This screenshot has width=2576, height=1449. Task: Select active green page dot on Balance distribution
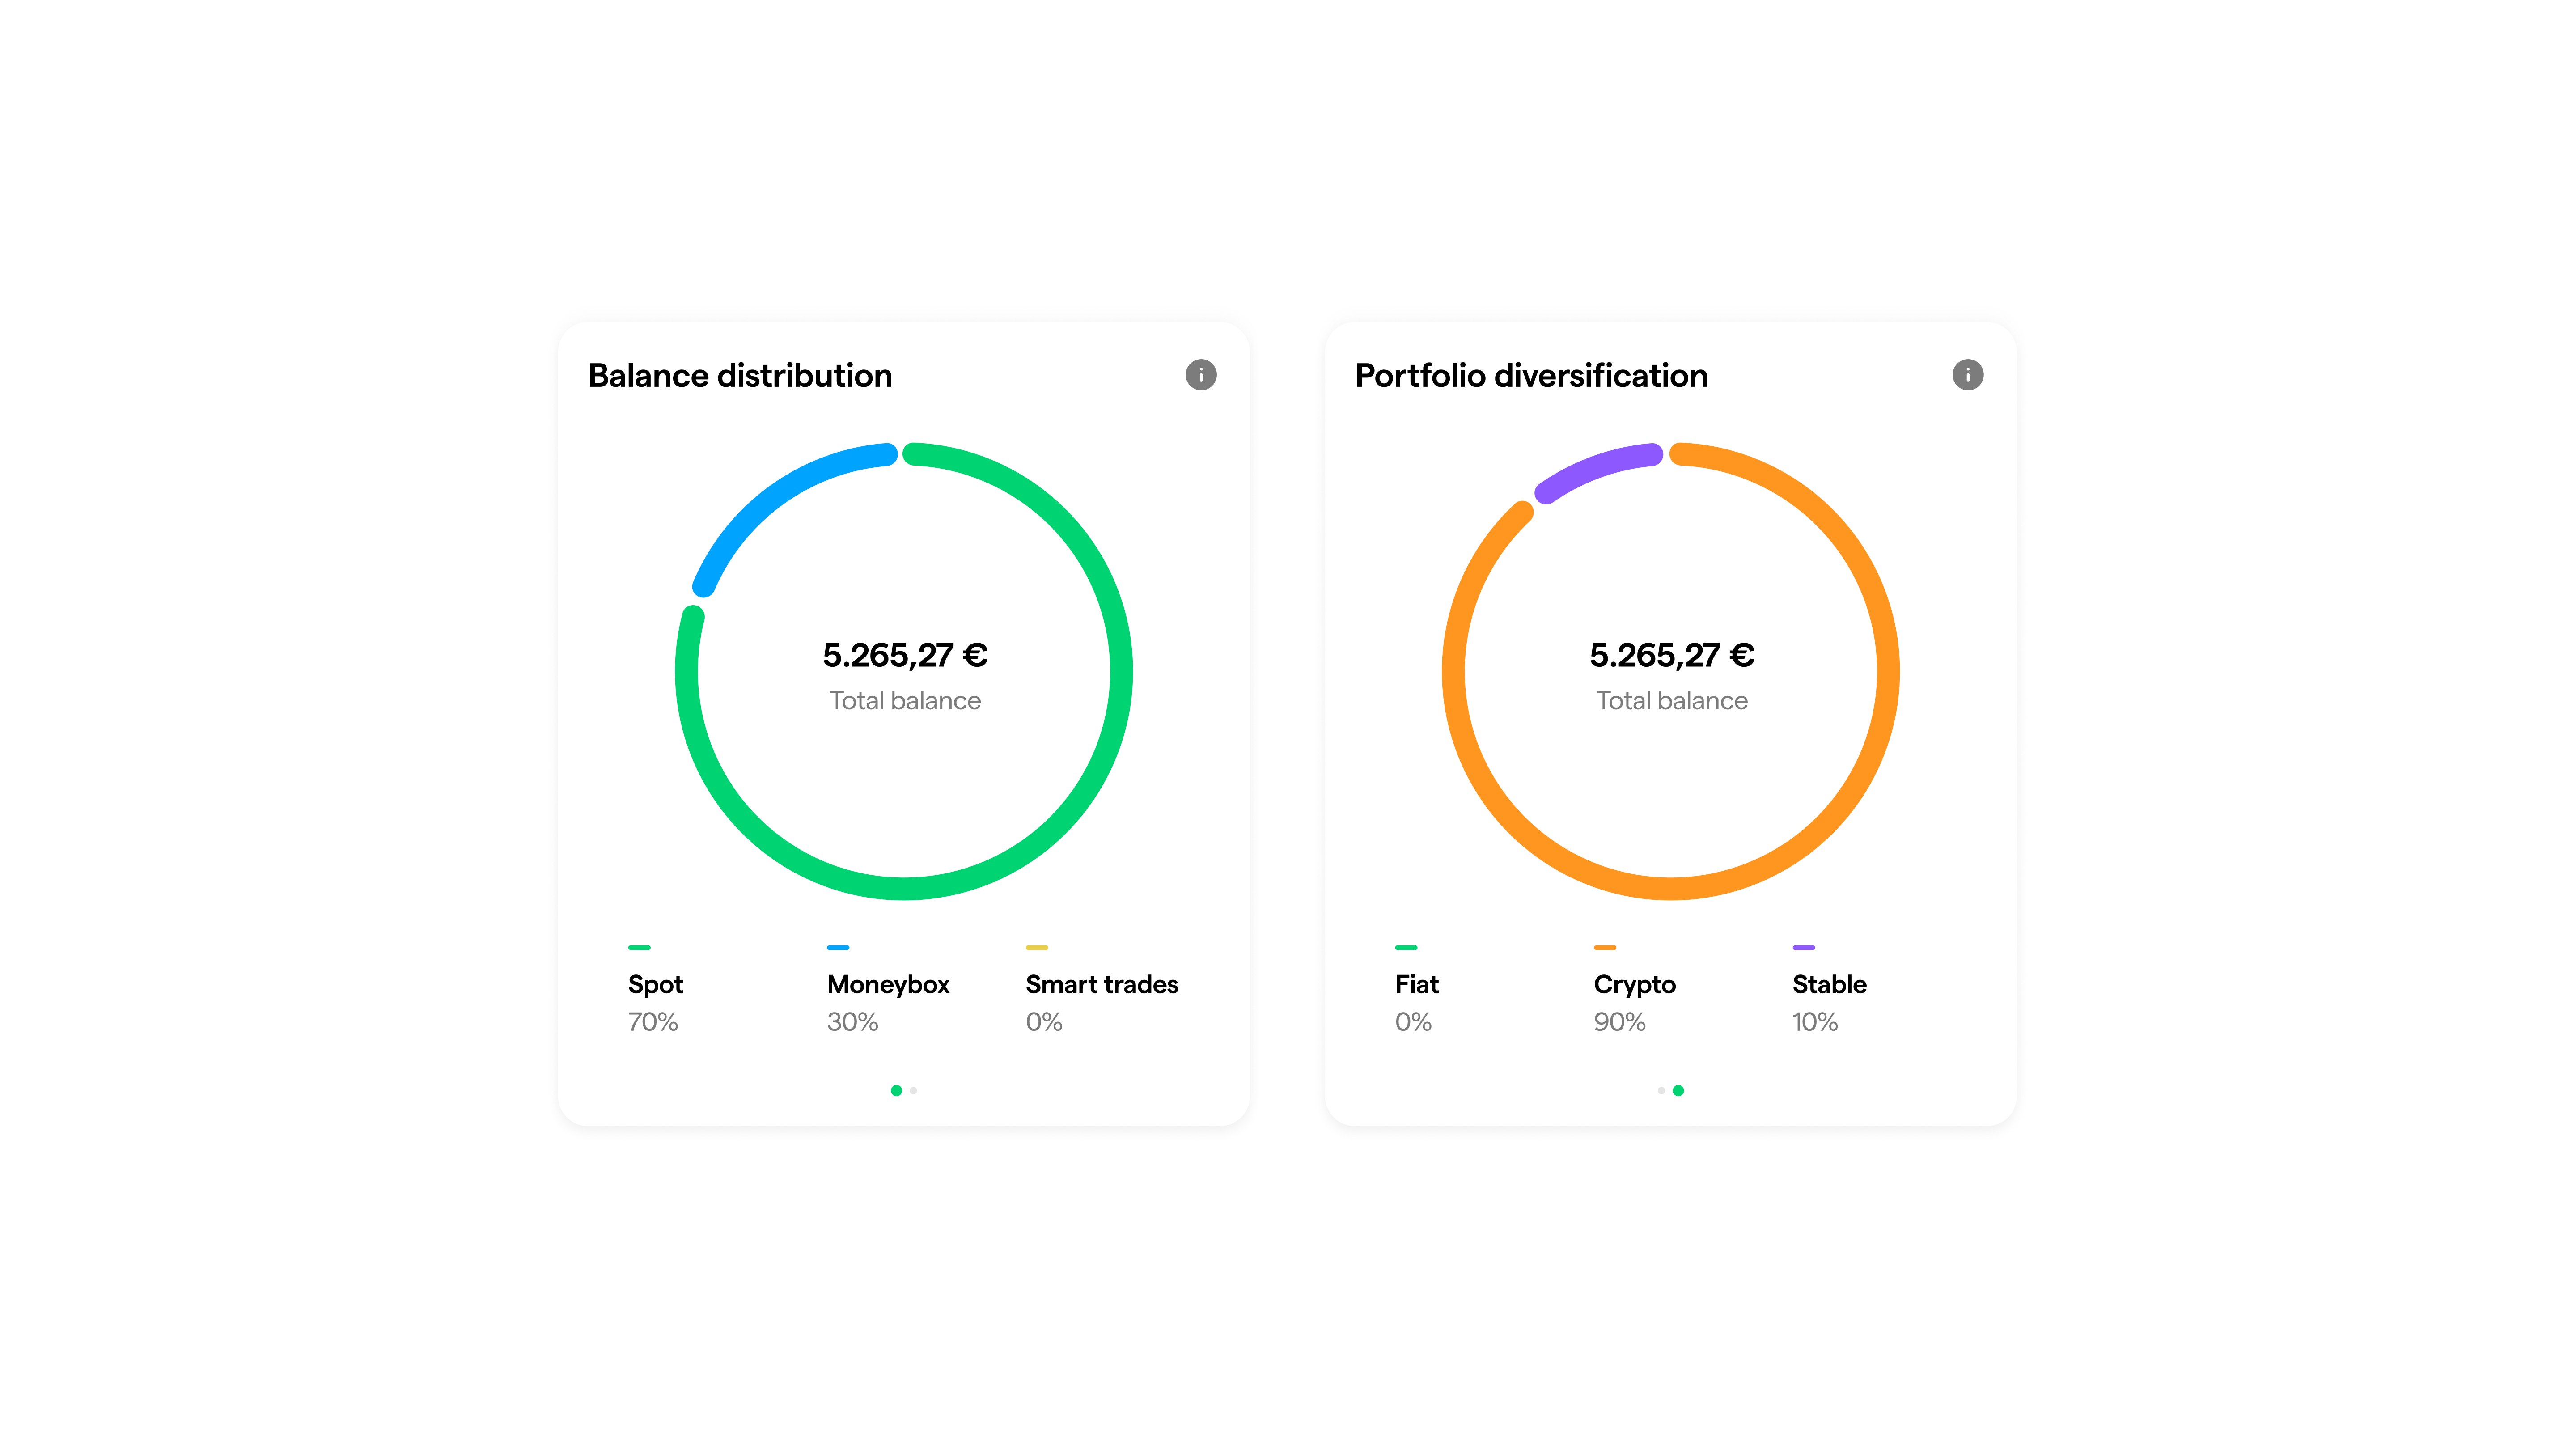click(896, 1091)
